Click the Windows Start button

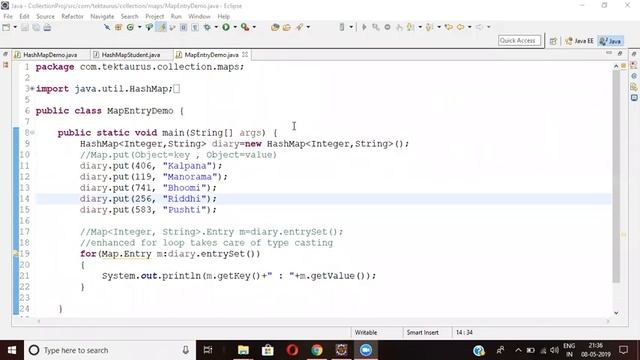(12, 350)
